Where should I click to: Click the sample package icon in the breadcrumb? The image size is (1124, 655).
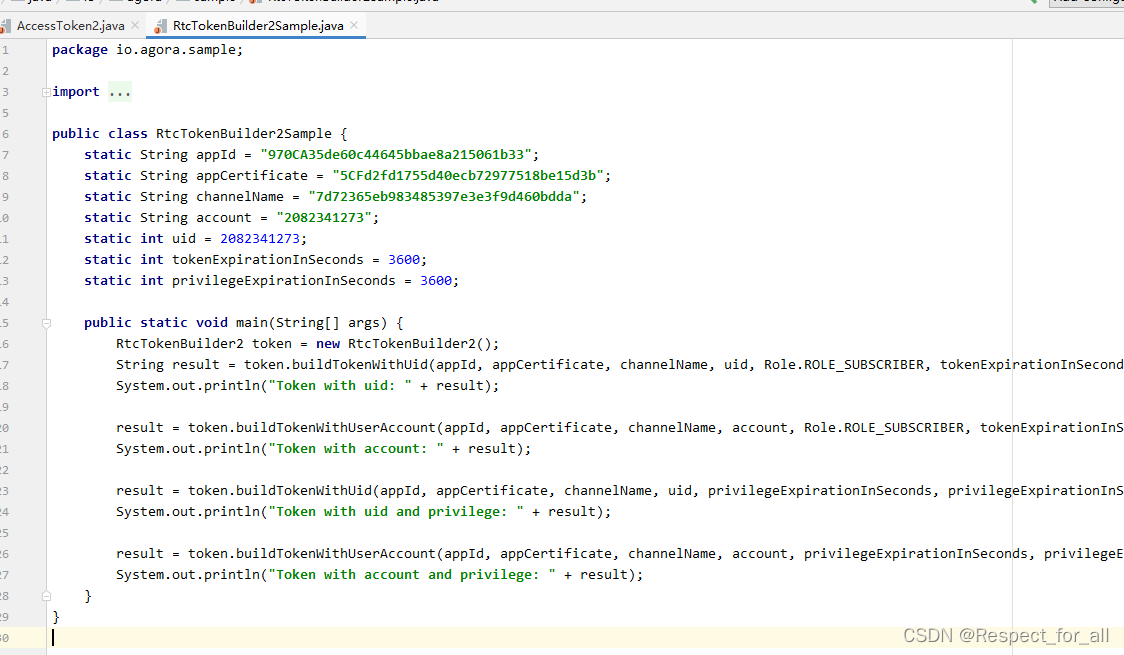coord(184,3)
